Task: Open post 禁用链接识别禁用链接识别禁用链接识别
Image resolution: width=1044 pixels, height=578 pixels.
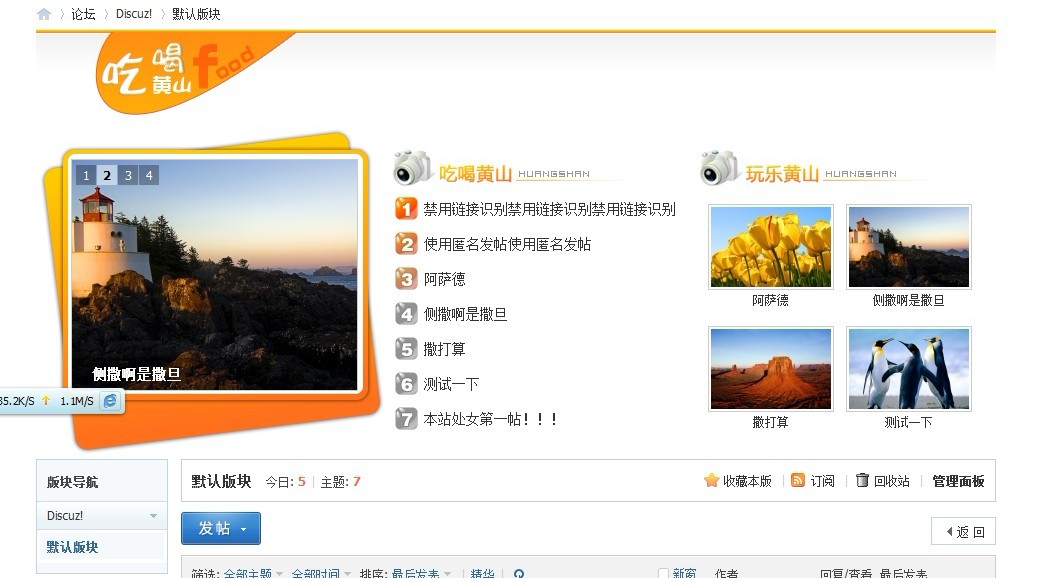Action: [x=549, y=209]
